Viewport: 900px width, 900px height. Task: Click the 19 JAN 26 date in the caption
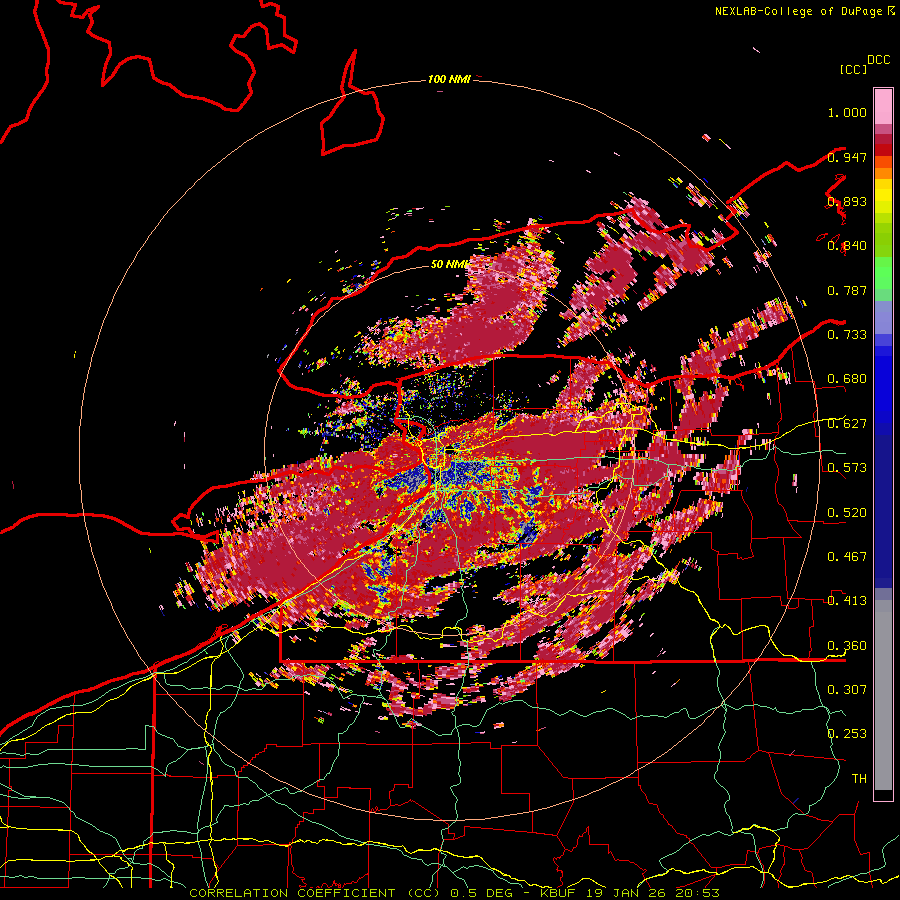pos(624,893)
